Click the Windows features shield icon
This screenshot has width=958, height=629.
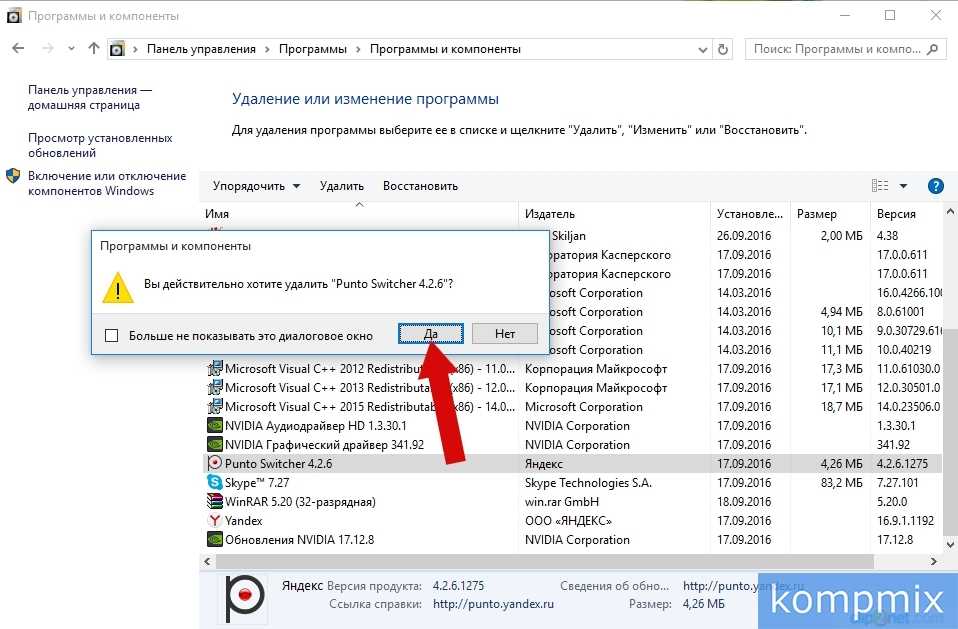point(13,176)
